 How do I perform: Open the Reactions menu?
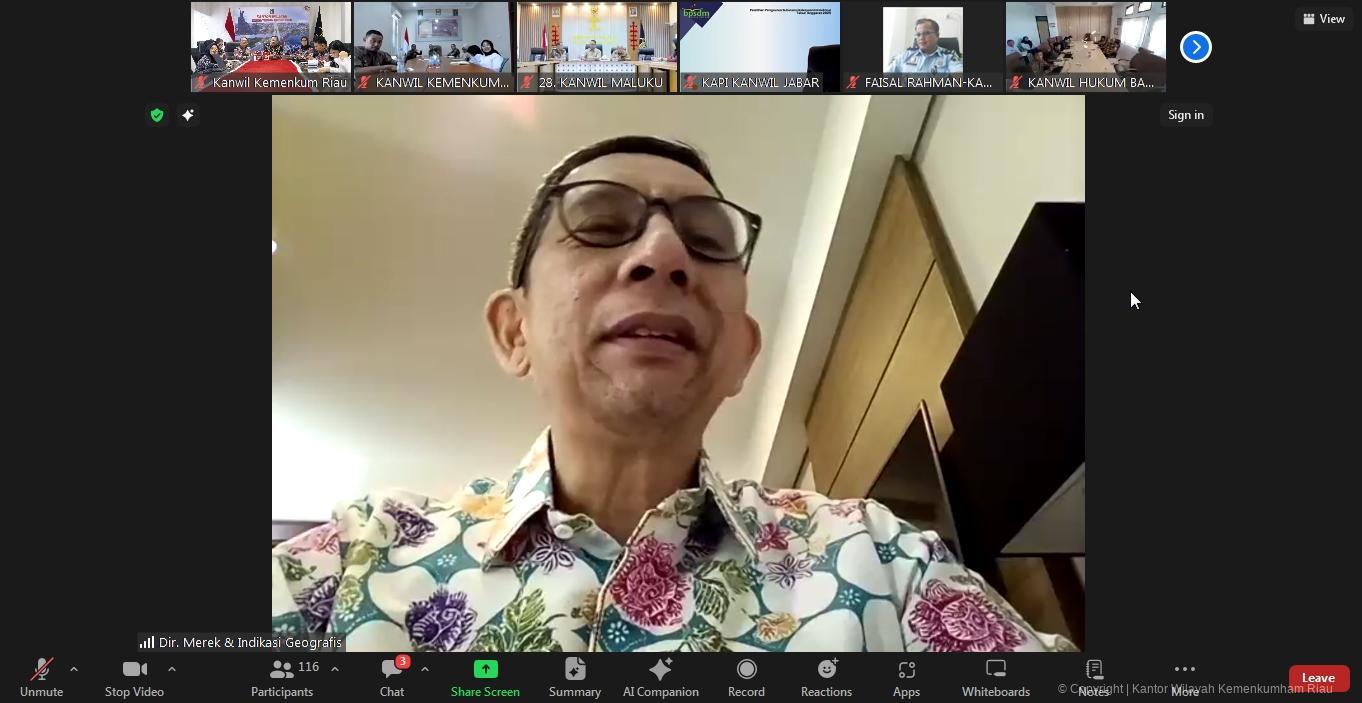[826, 677]
